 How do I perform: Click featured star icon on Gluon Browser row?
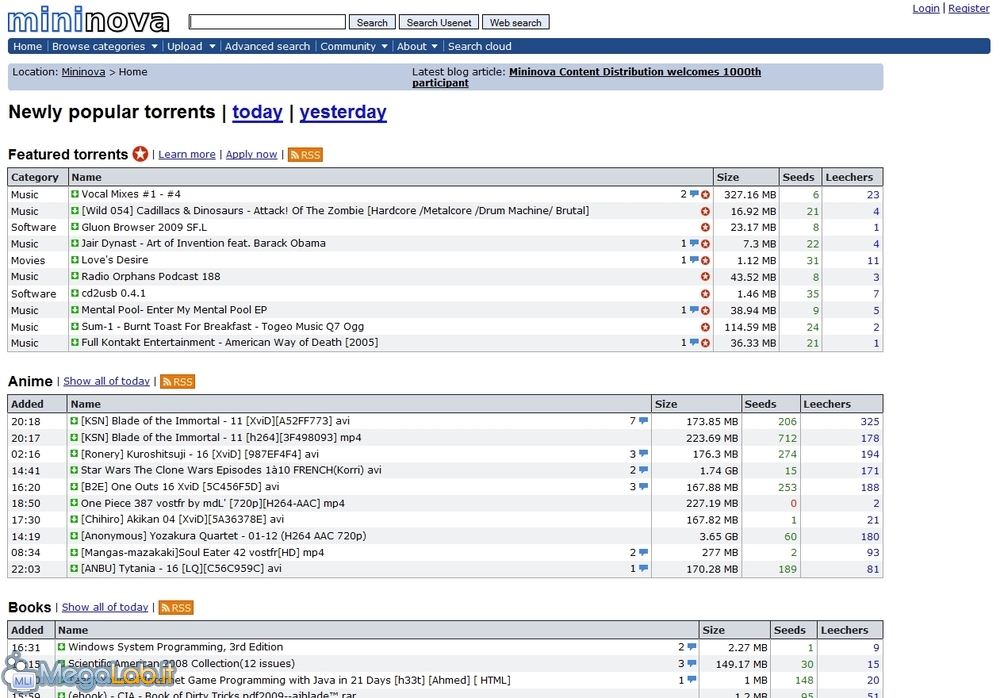tap(705, 227)
